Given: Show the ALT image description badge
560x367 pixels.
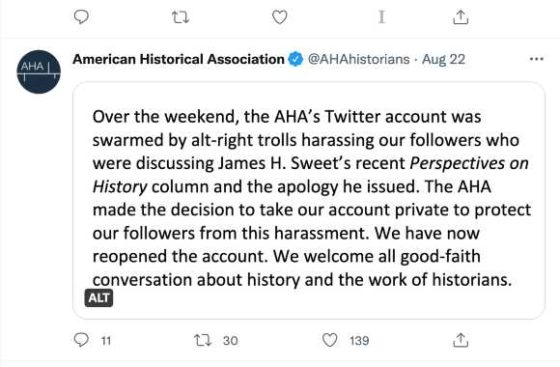Looking at the screenshot, I should pos(99,298).
